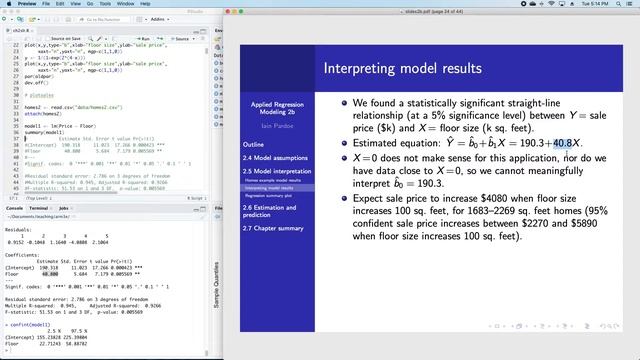Open the Preview app menu
Screen dimensions: 640x360
coord(27,4)
